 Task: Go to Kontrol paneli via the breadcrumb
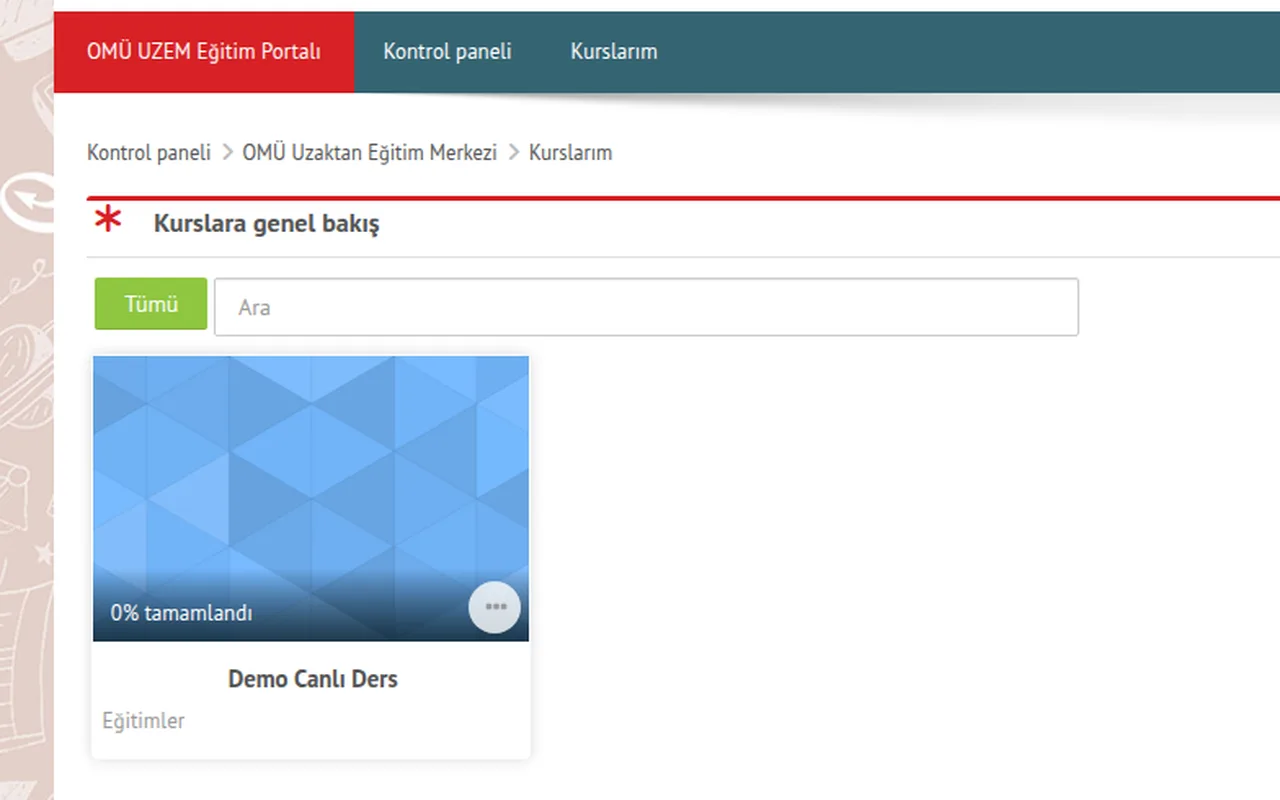(x=149, y=153)
